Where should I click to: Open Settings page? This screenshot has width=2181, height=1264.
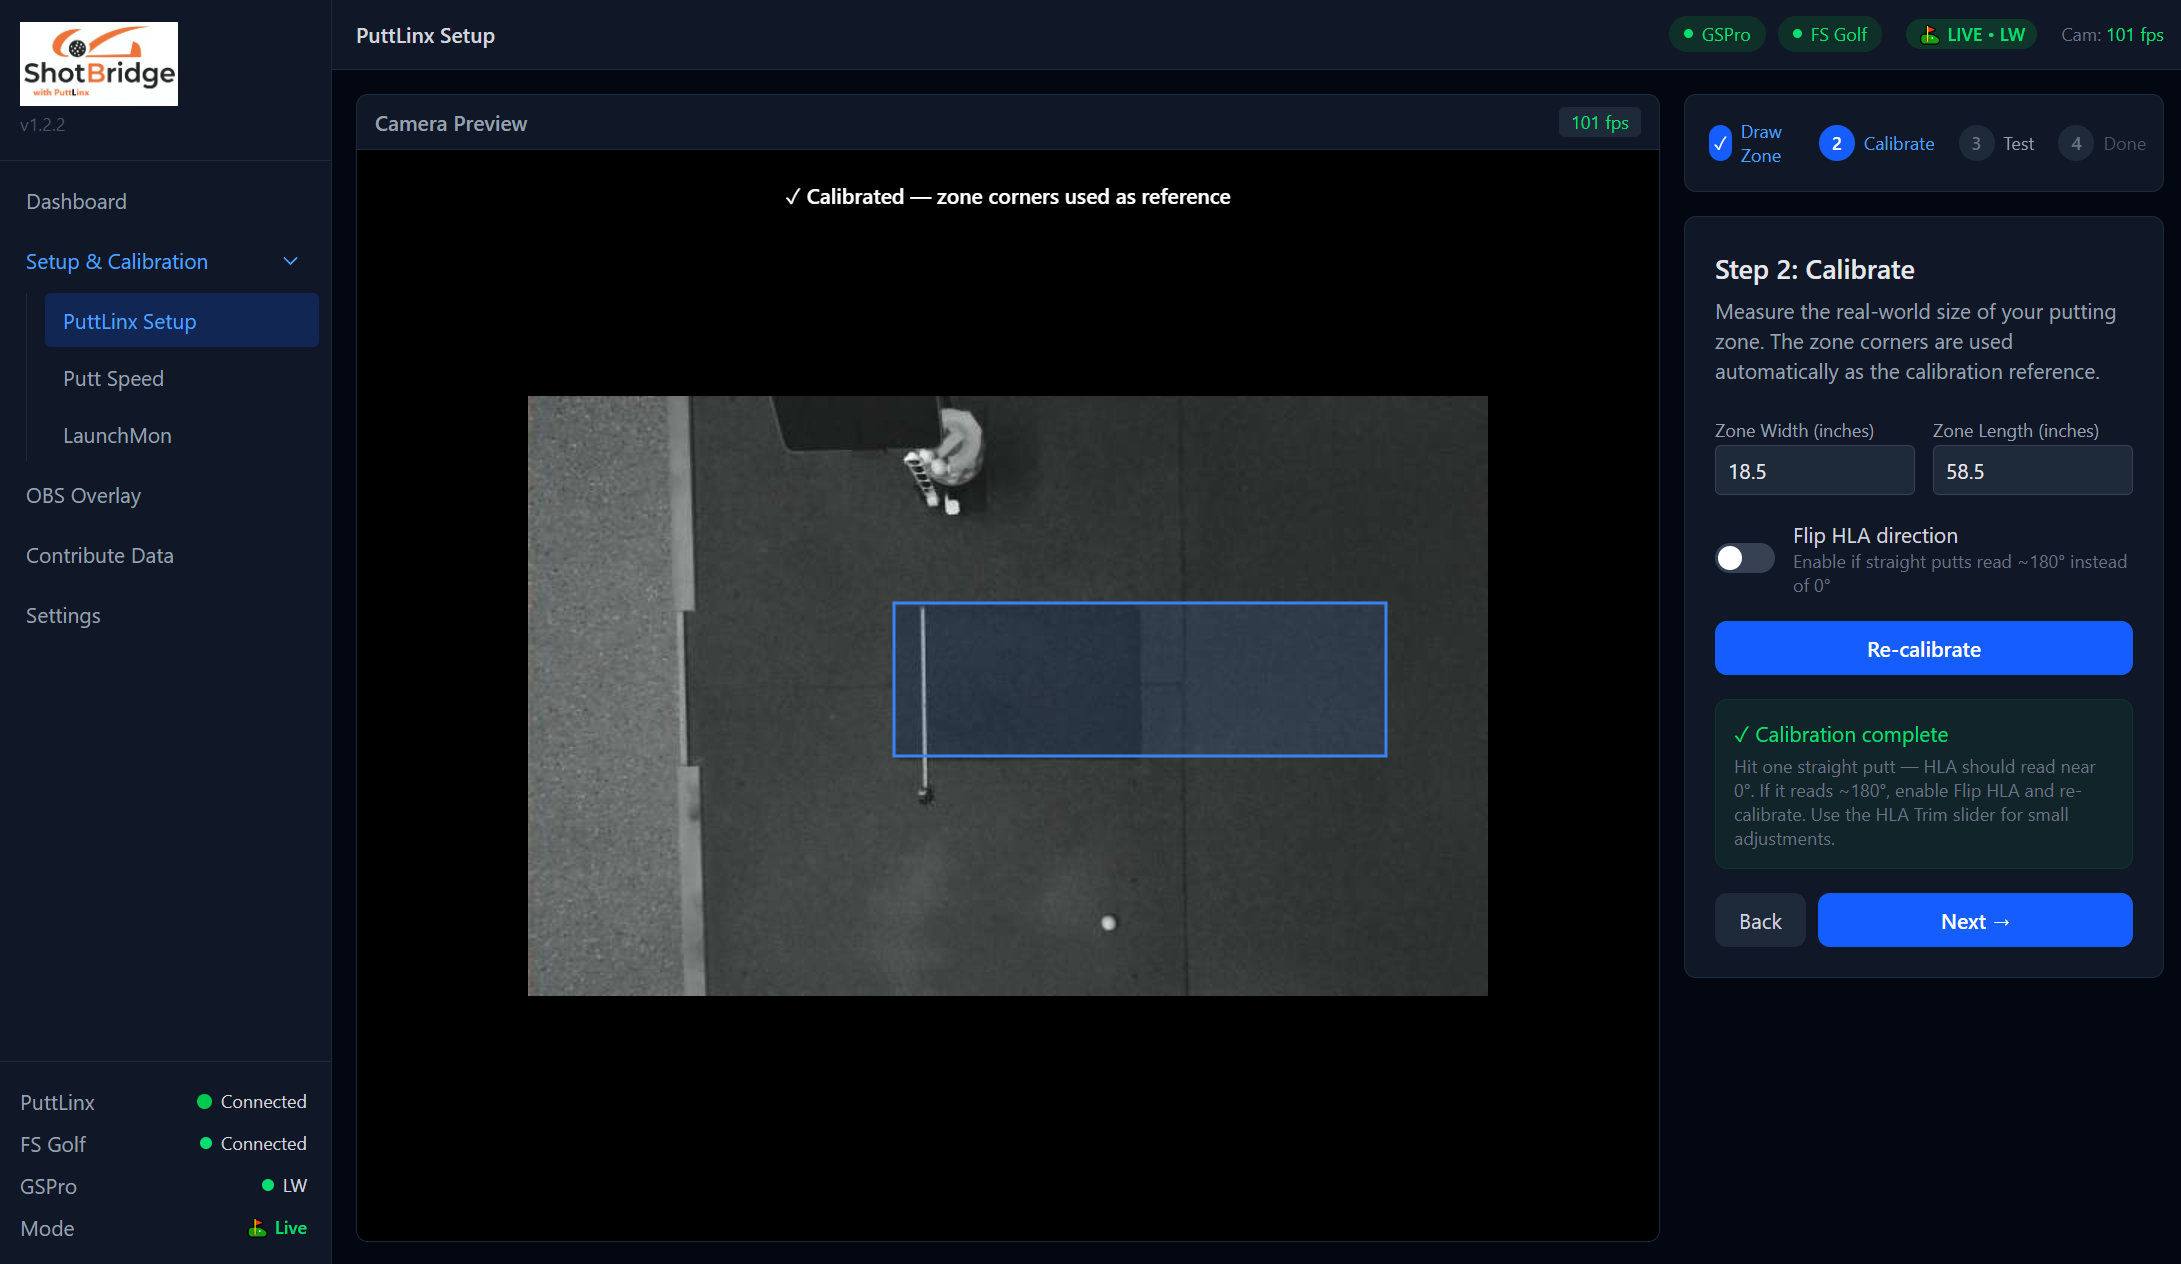[x=63, y=616]
